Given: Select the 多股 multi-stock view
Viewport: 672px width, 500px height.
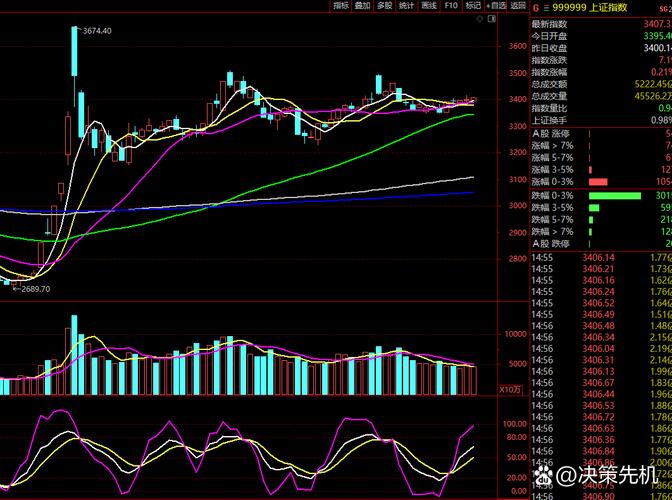Looking at the screenshot, I should 384,6.
